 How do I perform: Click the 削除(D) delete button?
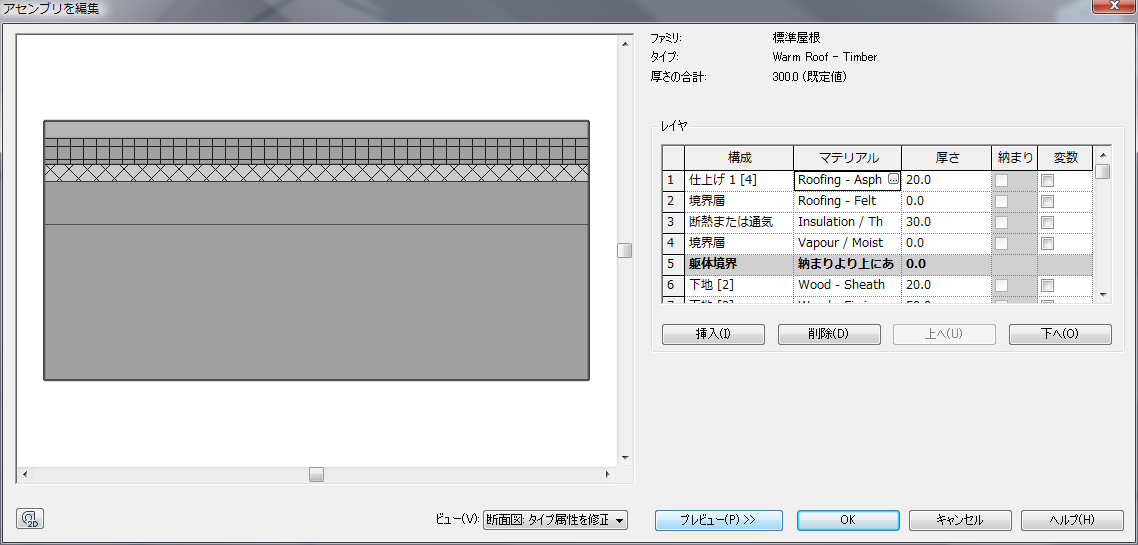click(x=829, y=334)
